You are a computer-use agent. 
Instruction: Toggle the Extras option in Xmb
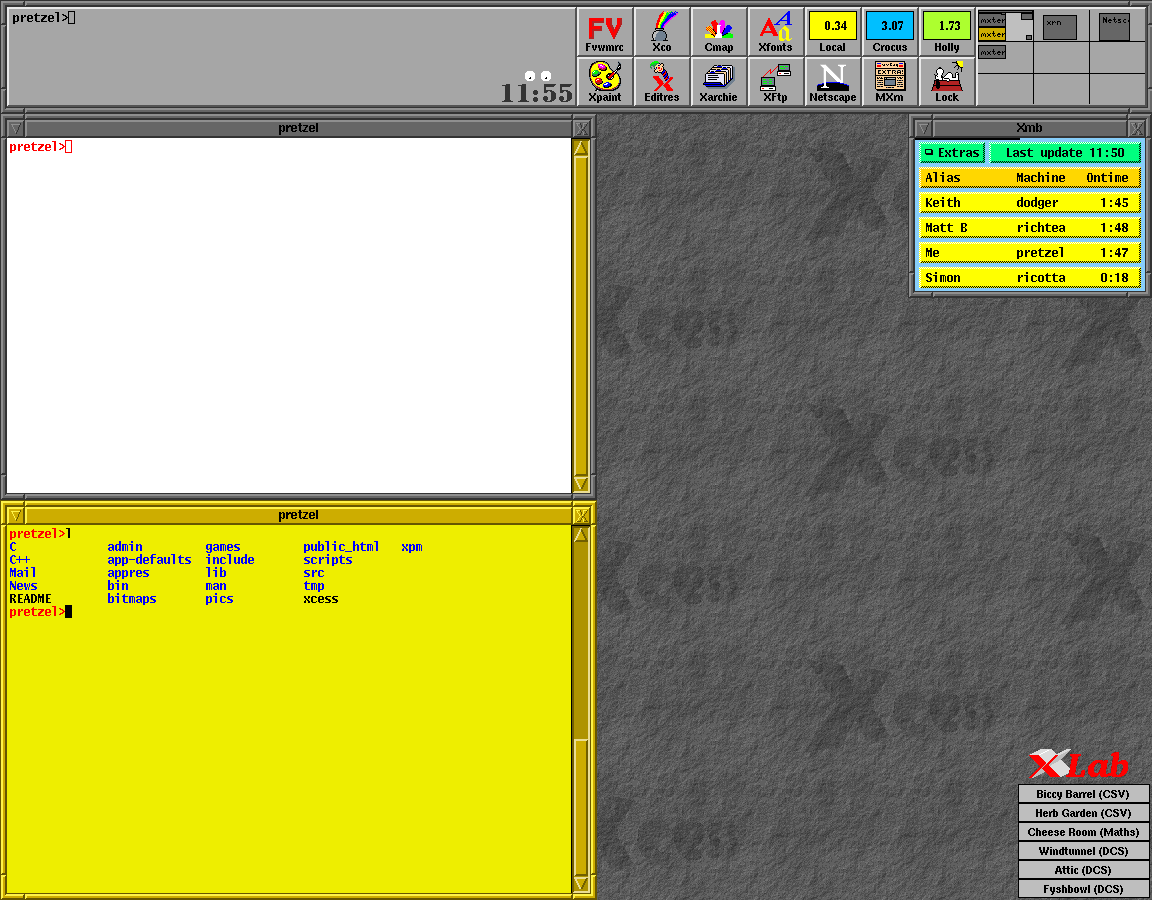coord(952,153)
